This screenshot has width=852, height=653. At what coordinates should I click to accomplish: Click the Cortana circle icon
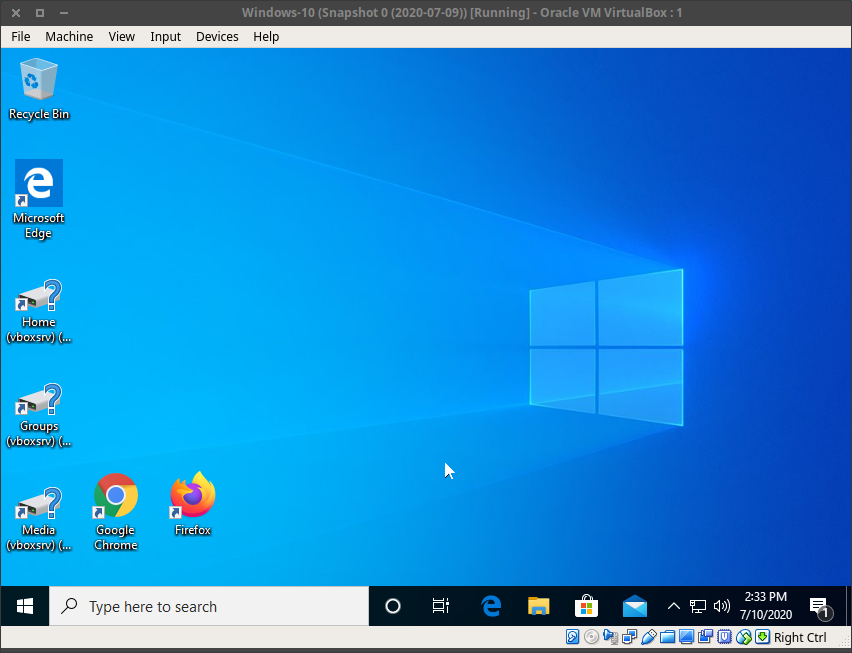[x=393, y=606]
